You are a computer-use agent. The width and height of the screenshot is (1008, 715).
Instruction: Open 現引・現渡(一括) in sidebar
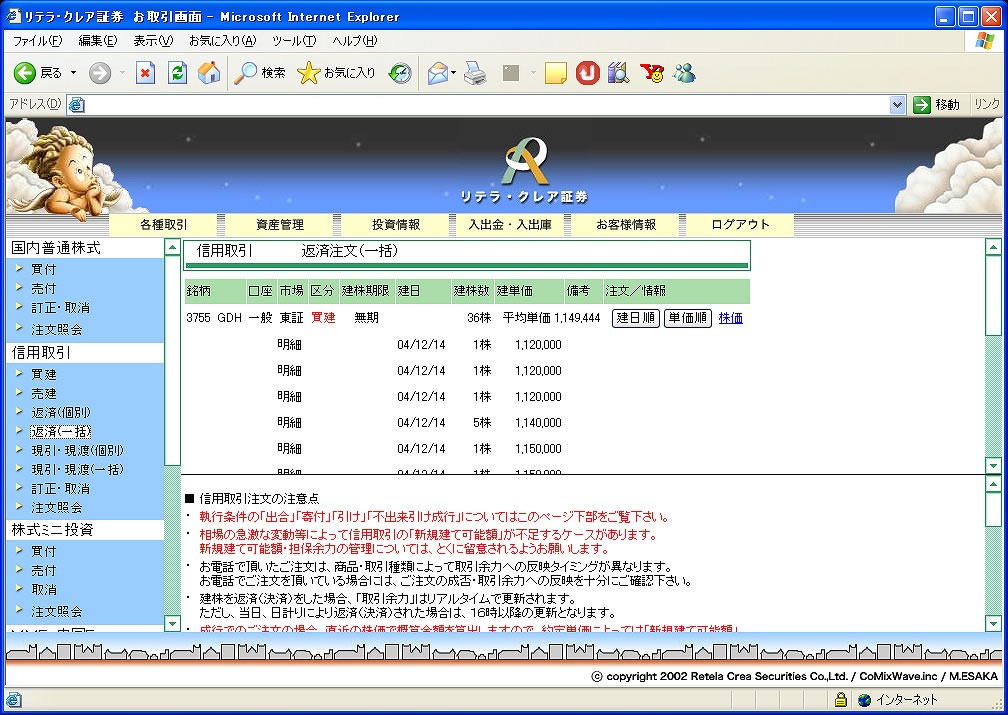click(x=77, y=469)
